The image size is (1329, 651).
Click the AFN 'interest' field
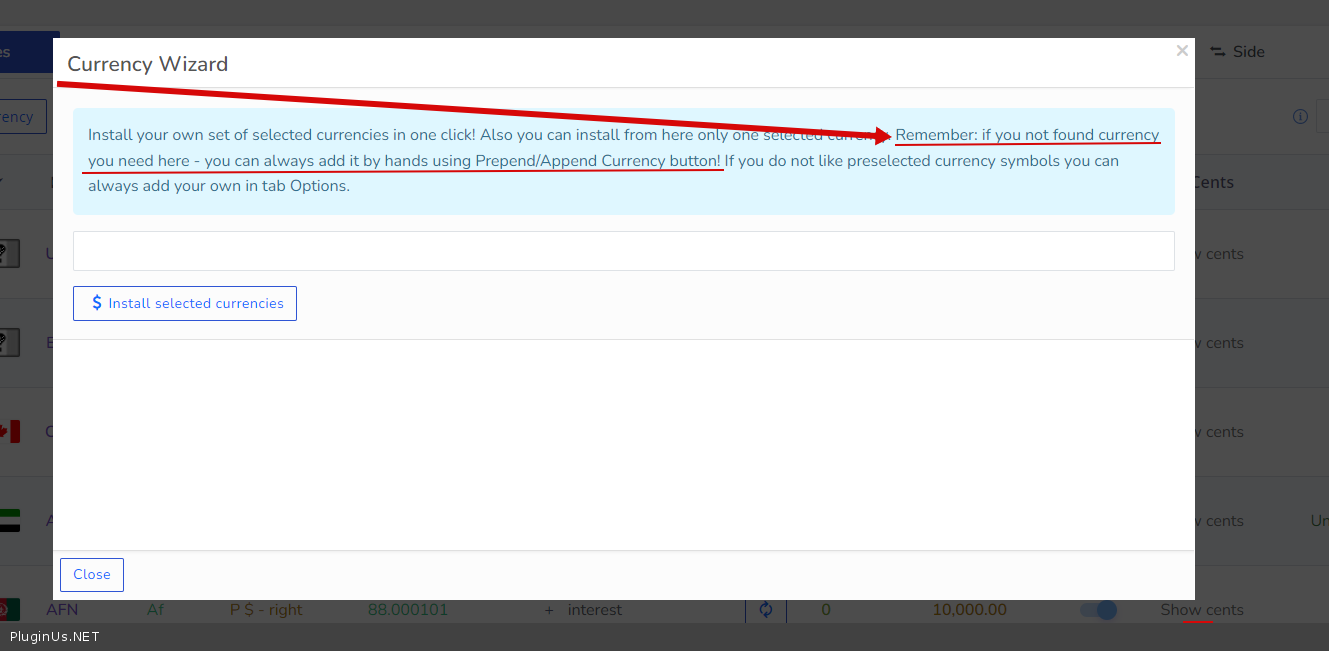pos(595,610)
